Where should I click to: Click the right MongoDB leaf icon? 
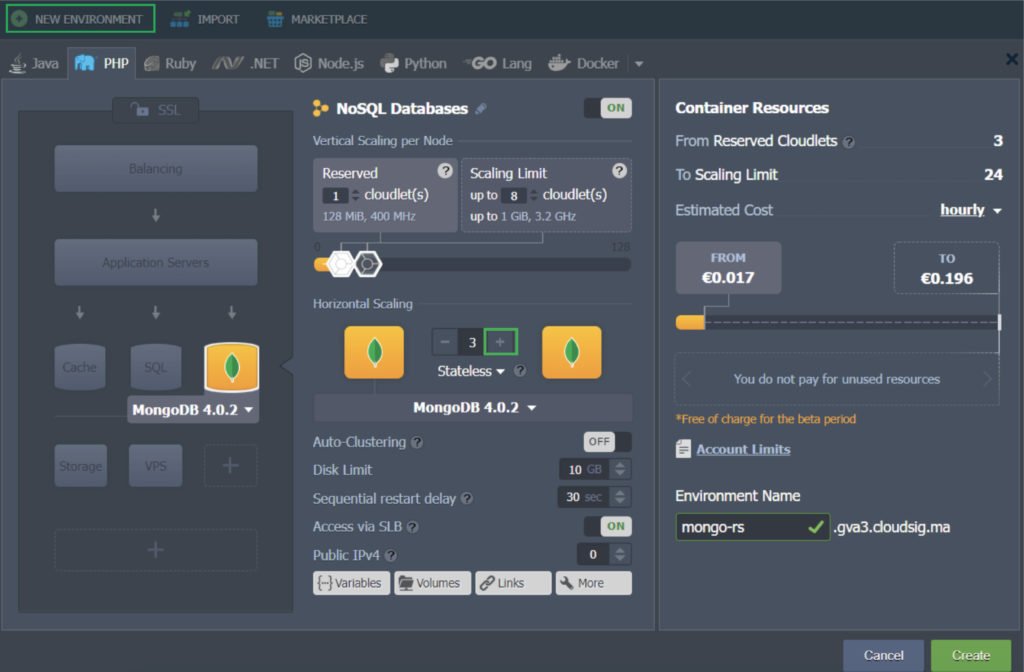571,352
